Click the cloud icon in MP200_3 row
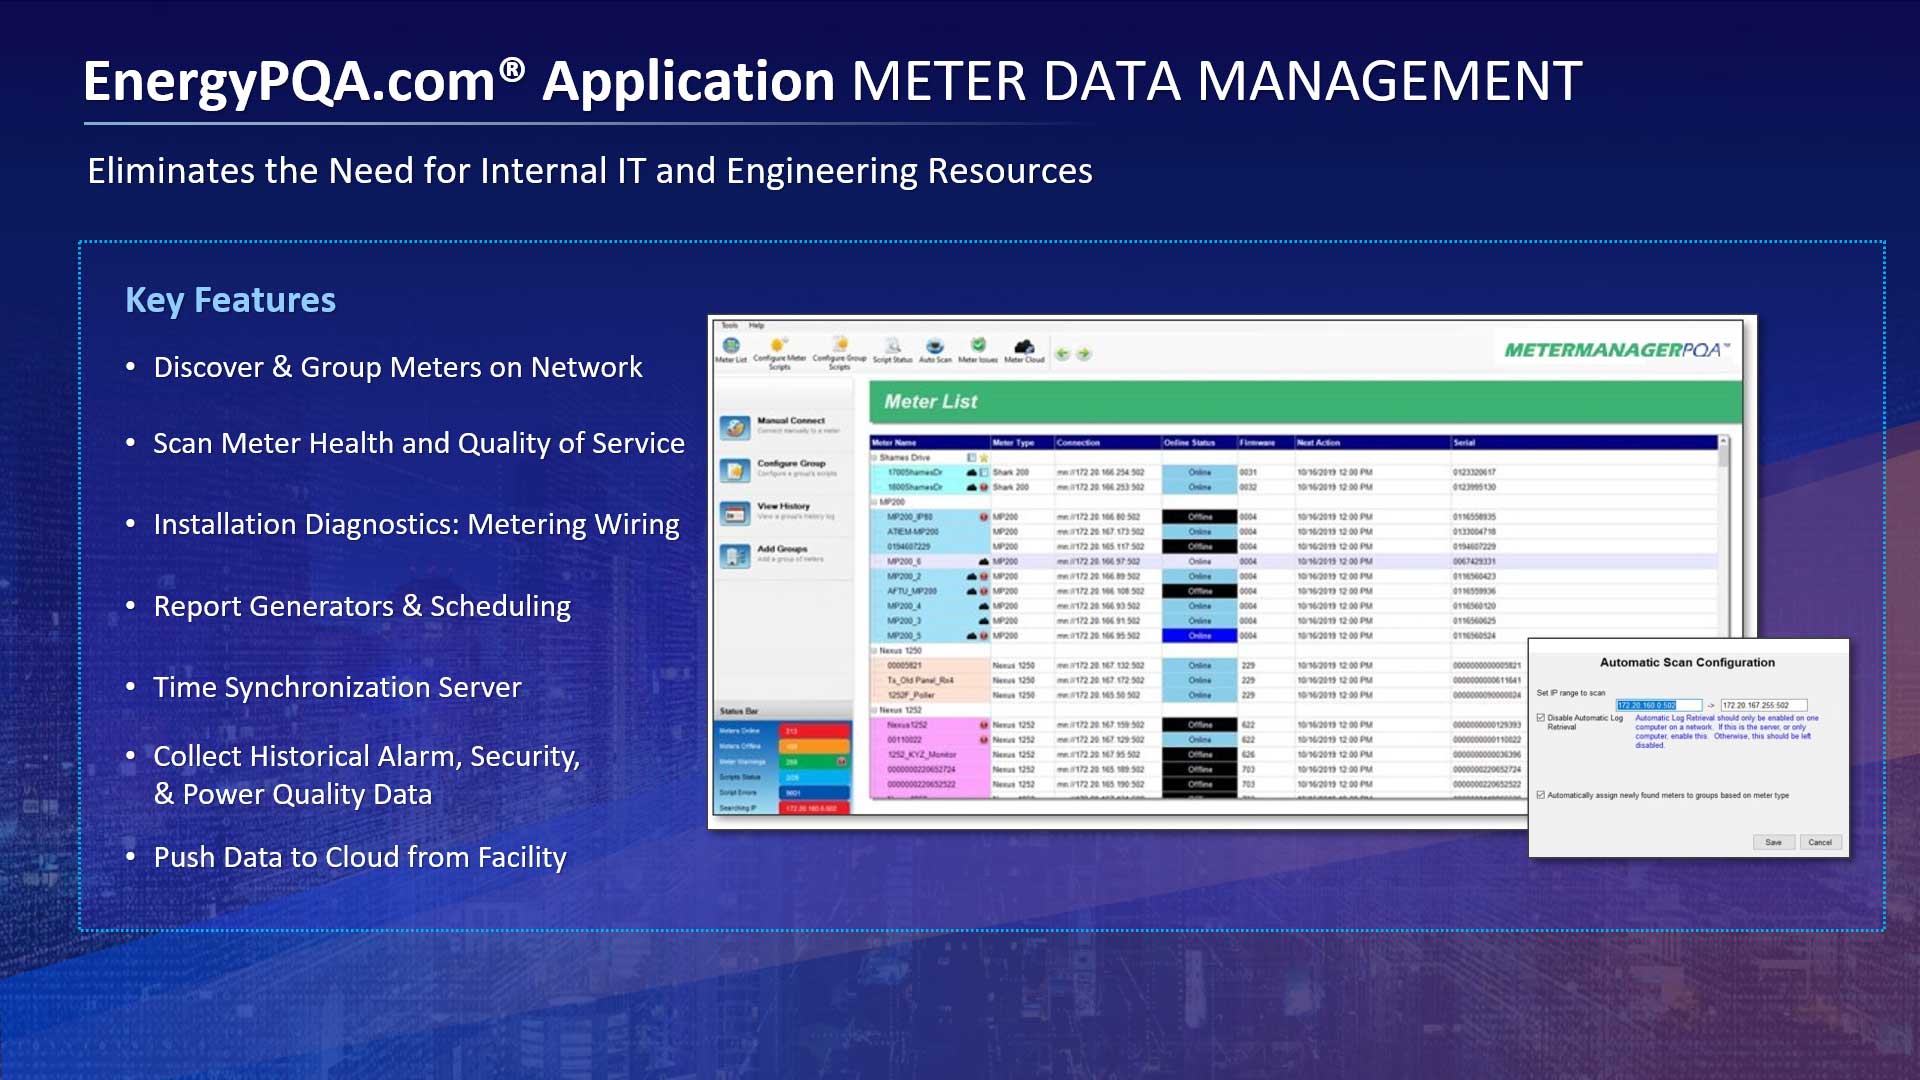The image size is (1920, 1080). 984,621
